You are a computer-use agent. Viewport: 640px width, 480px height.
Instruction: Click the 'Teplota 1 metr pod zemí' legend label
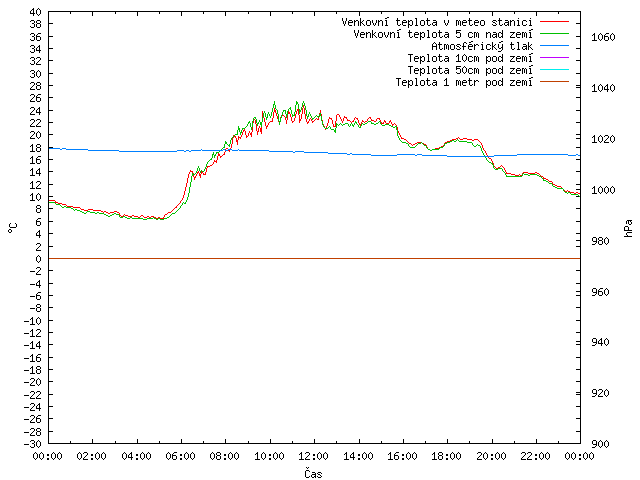pos(464,82)
